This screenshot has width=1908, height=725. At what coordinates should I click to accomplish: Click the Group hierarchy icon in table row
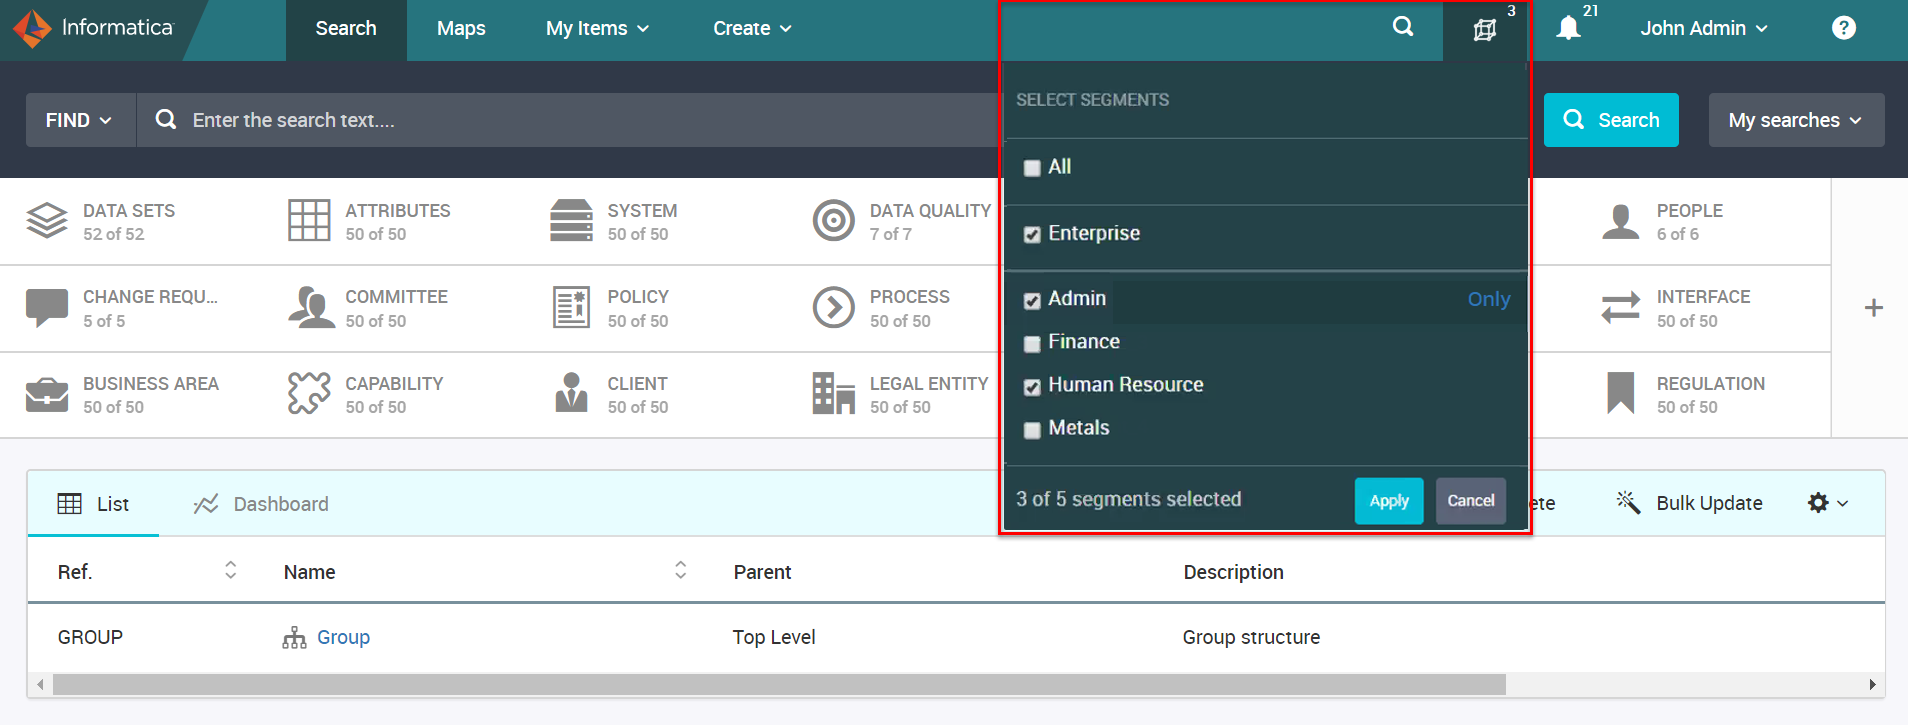point(294,638)
